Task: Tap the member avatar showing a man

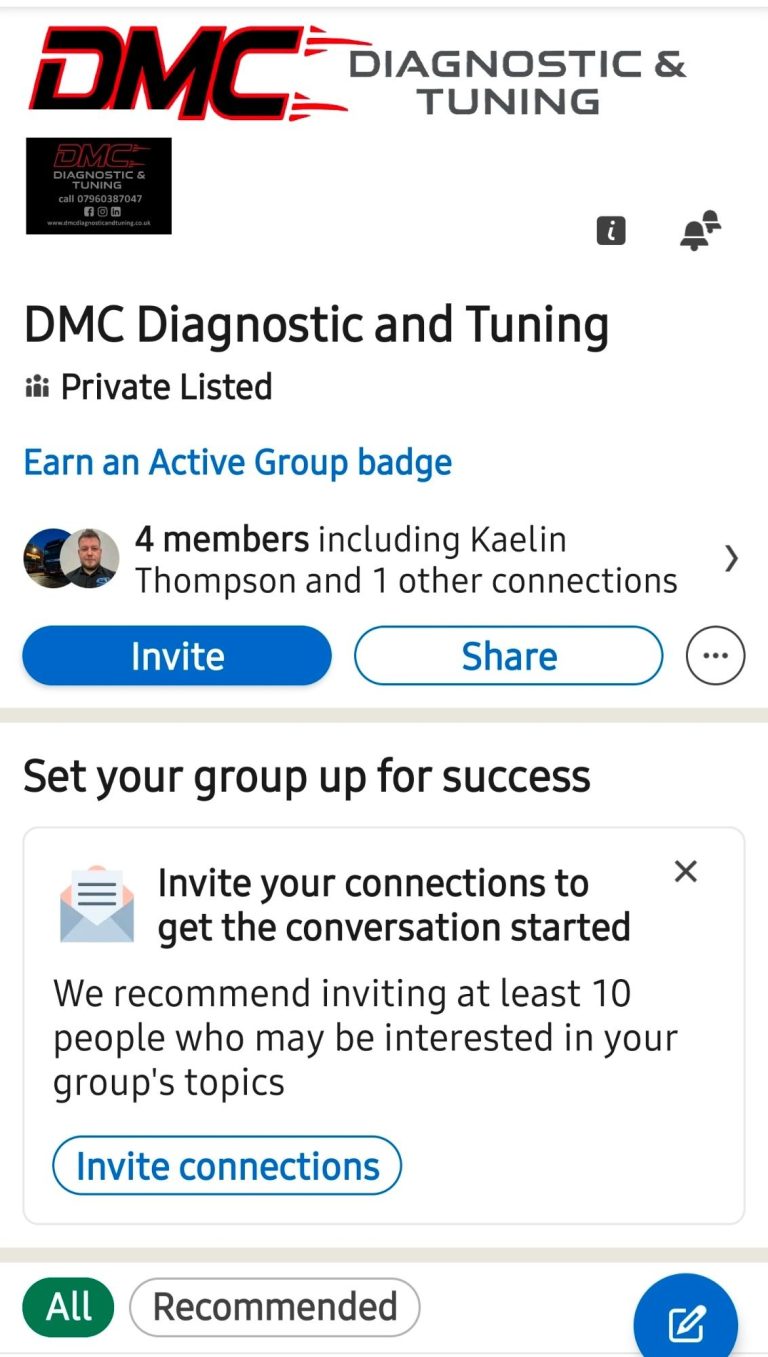Action: 90,558
